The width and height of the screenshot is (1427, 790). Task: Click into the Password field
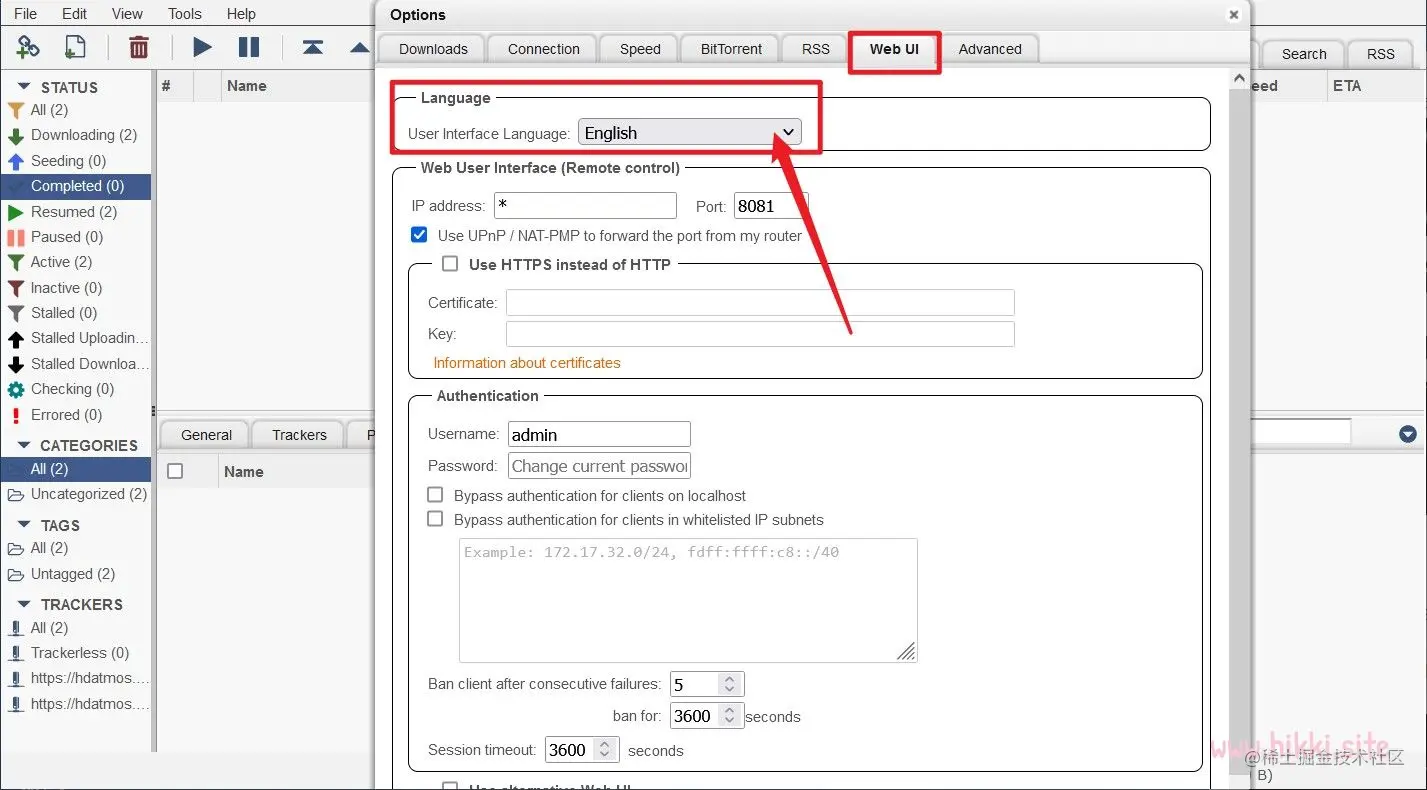[x=599, y=466]
